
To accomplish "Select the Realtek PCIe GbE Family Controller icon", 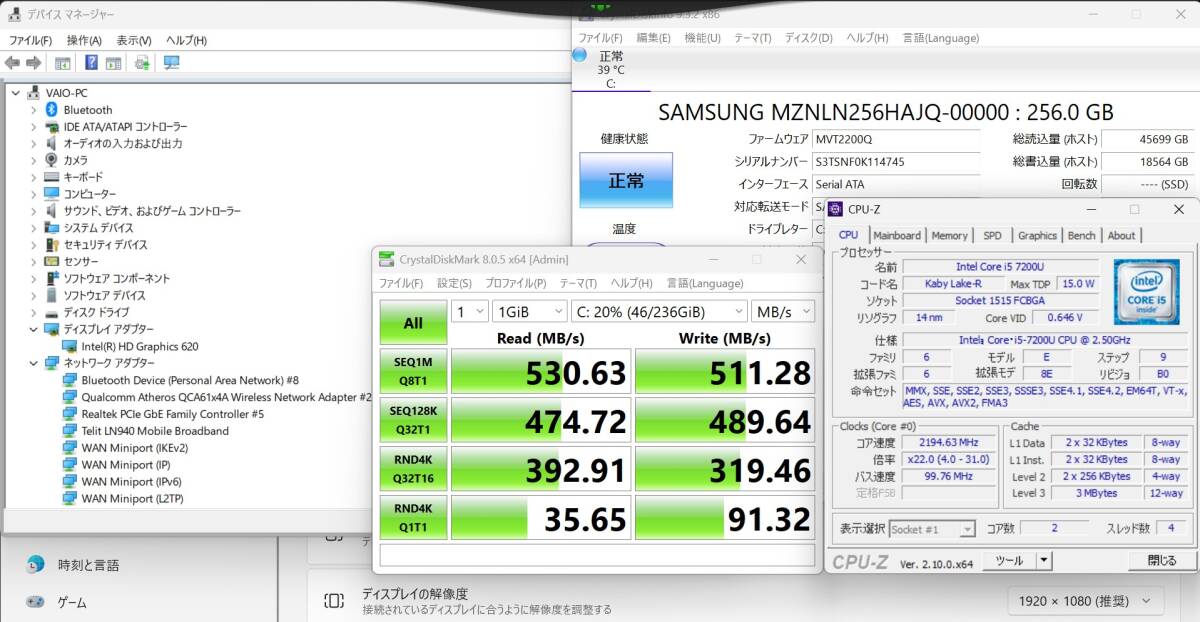I will pyautogui.click(x=70, y=414).
